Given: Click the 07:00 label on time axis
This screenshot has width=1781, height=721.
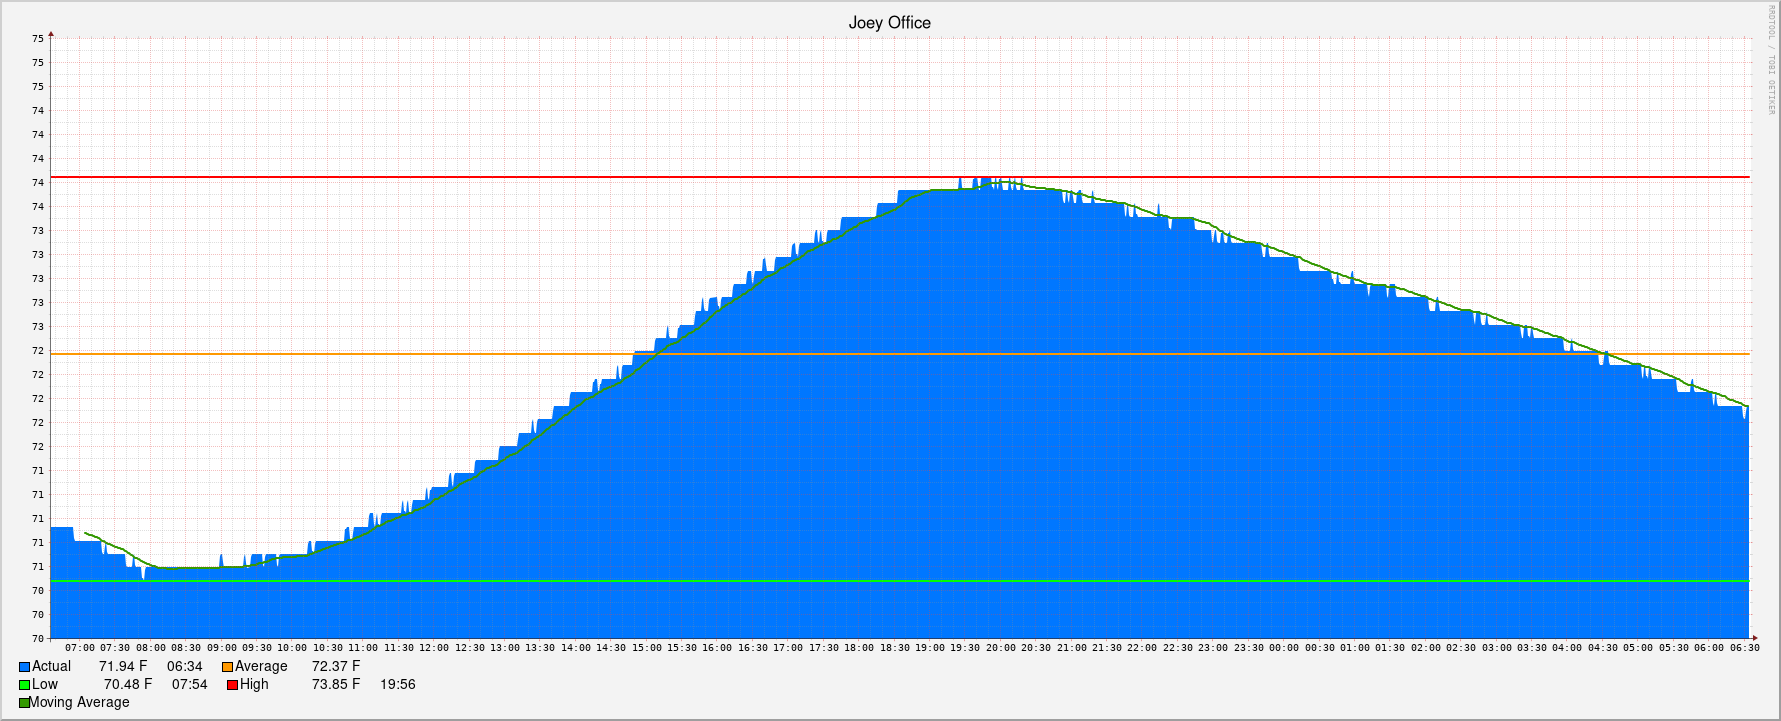Looking at the screenshot, I should (80, 648).
